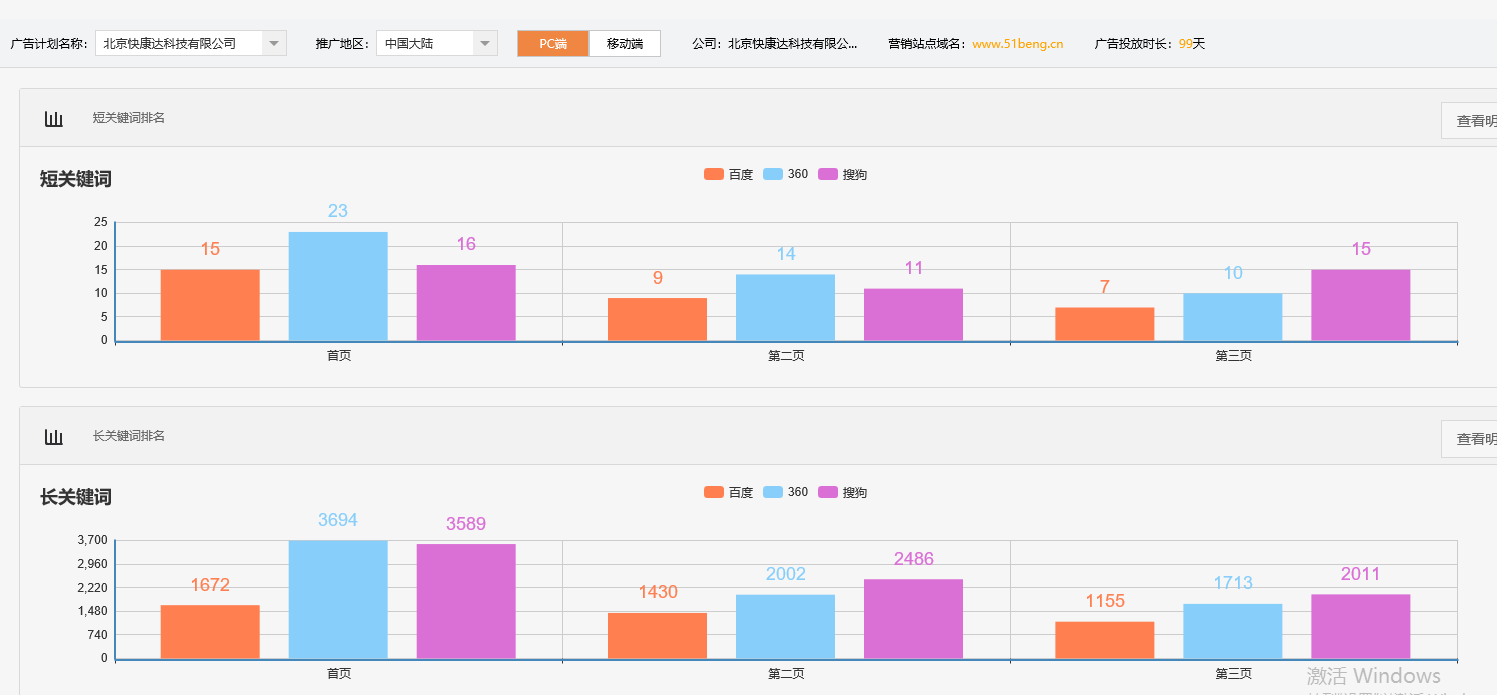This screenshot has height=695, width=1497.
Task: Toggle 360 legend in the short keyword chart
Action: tap(786, 173)
